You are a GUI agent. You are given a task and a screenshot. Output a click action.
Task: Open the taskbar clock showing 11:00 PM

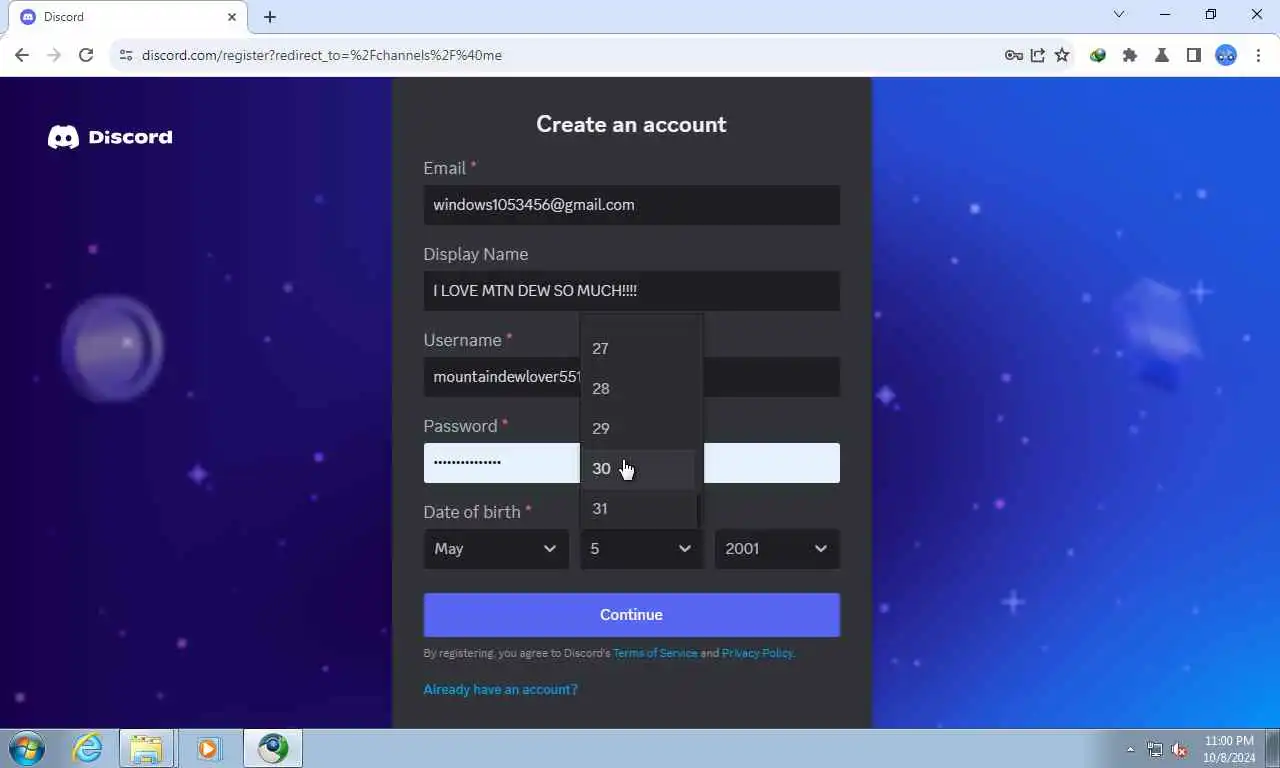tap(1229, 748)
